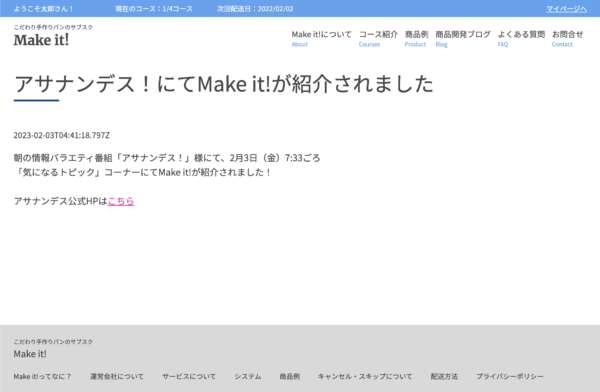Click the footer Make it! logo text
Screen dimensions: 600x392
pos(30,354)
